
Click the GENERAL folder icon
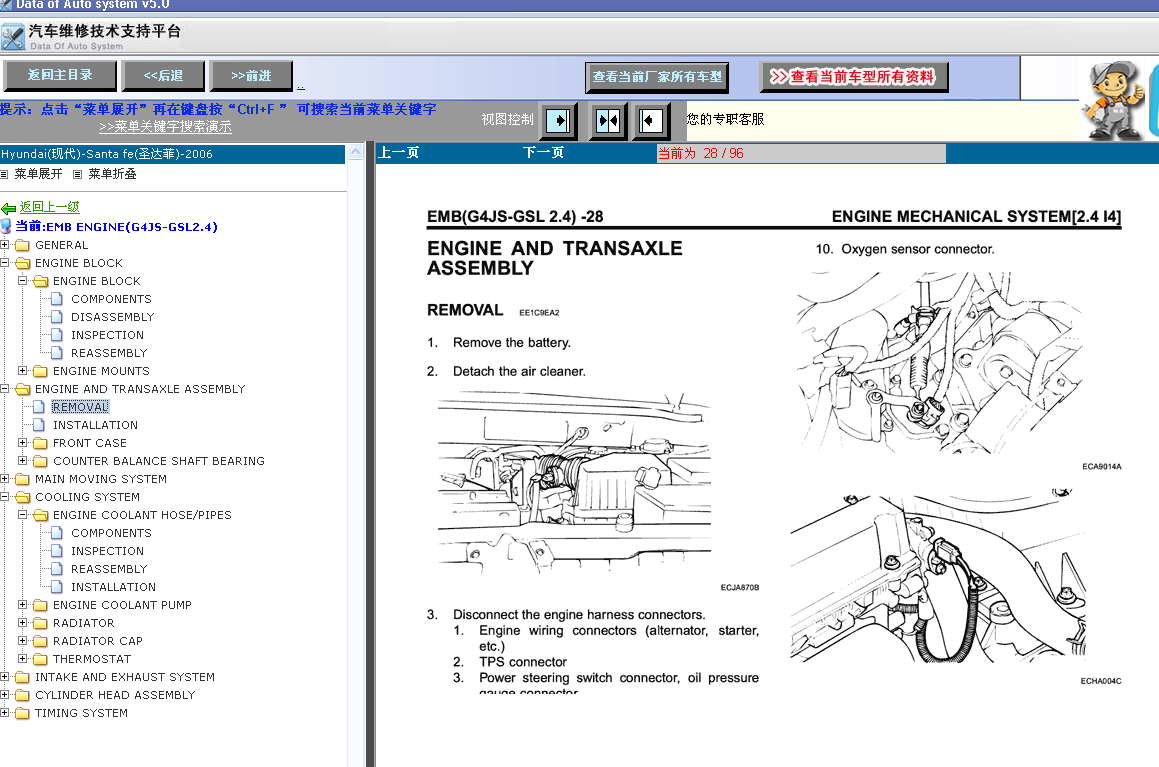(x=23, y=245)
